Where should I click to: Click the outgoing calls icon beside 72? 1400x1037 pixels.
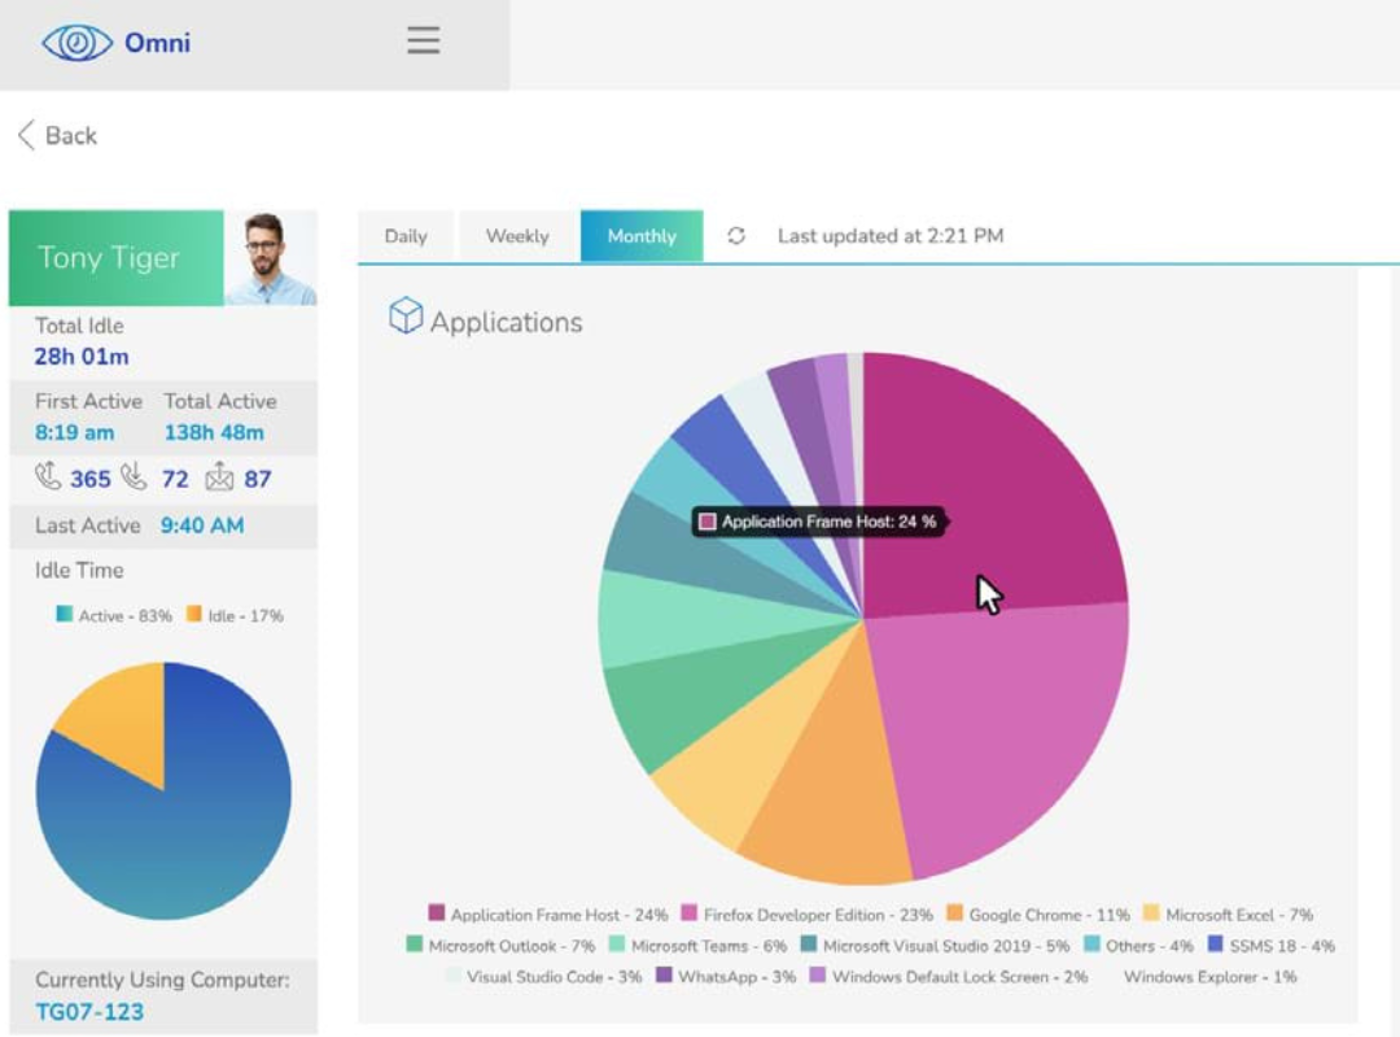[133, 476]
